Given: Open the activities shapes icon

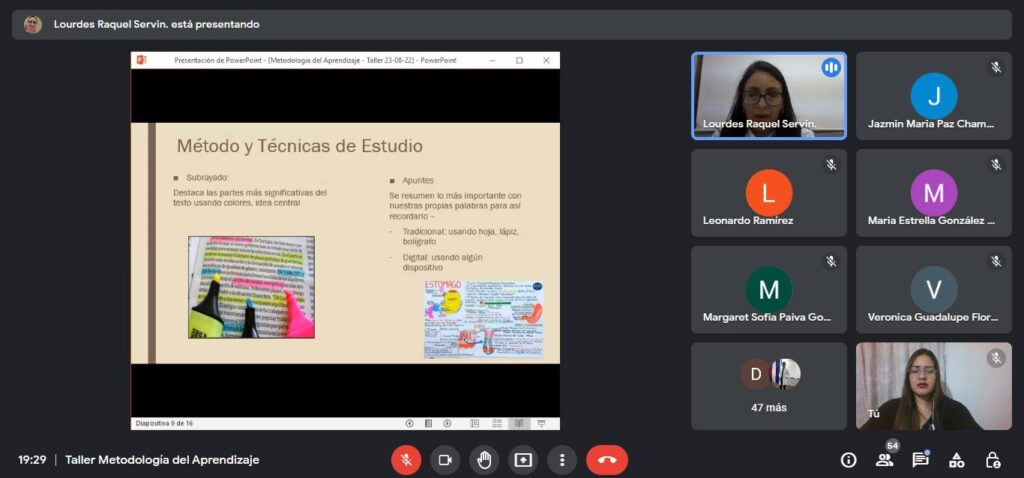Looking at the screenshot, I should (956, 460).
